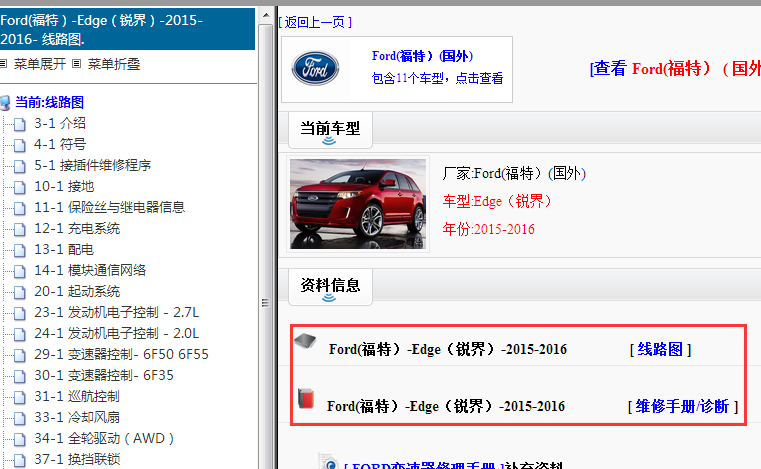This screenshot has width=761, height=469.
Task: Click the page icon for 29-1 变速器控制
Action: 19,356
